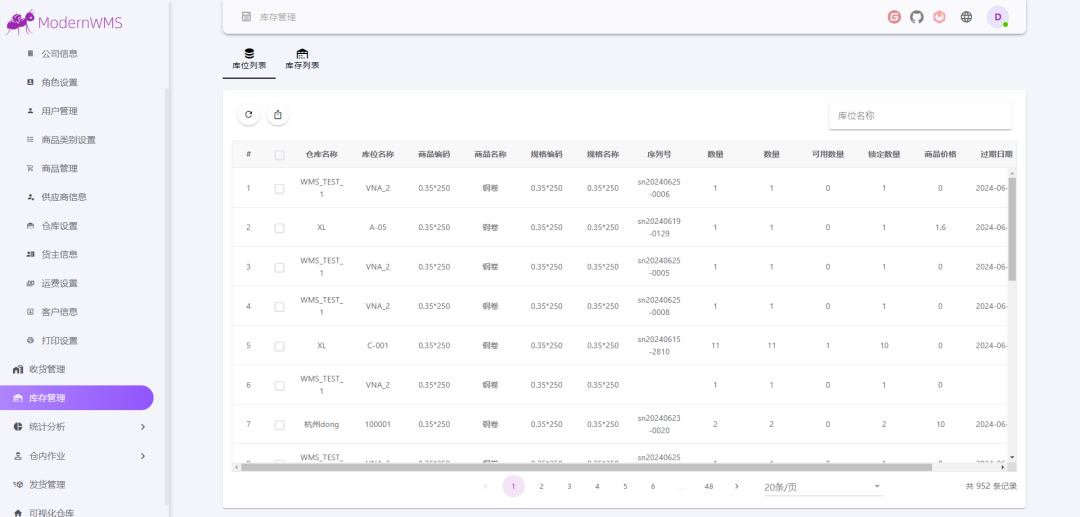Check the checkbox for row 2

point(279,228)
